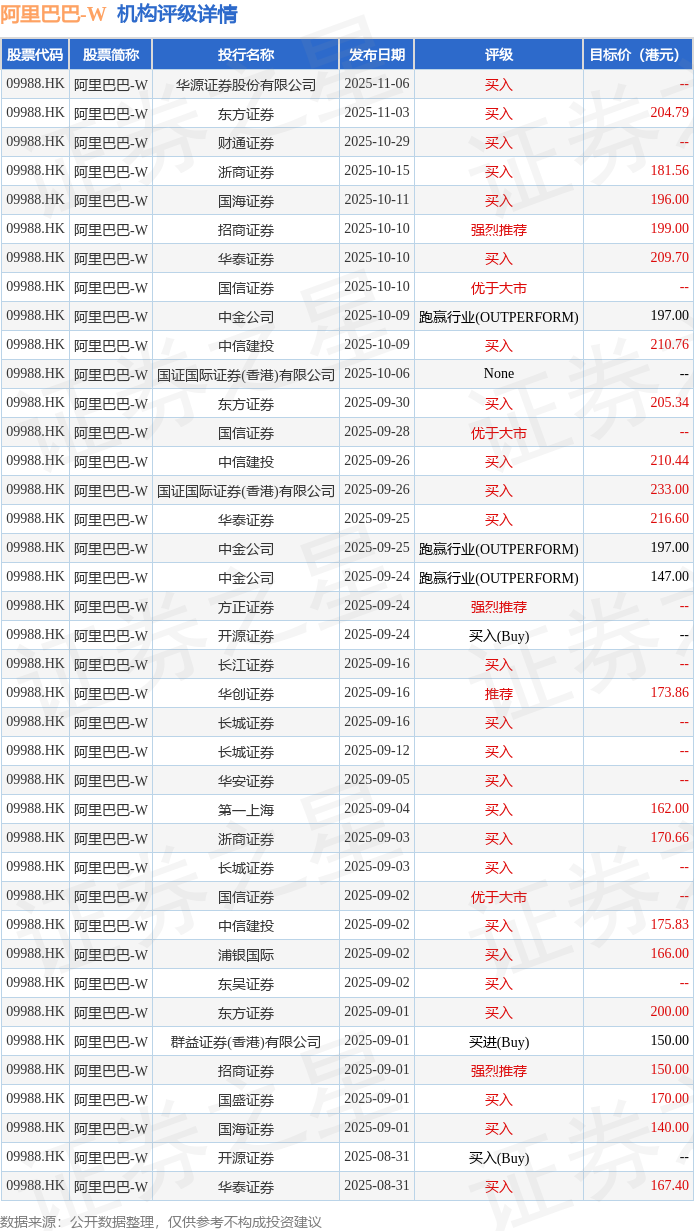This screenshot has width=694, height=1231.
Task: Select target price 209.70
Action: pos(669,258)
